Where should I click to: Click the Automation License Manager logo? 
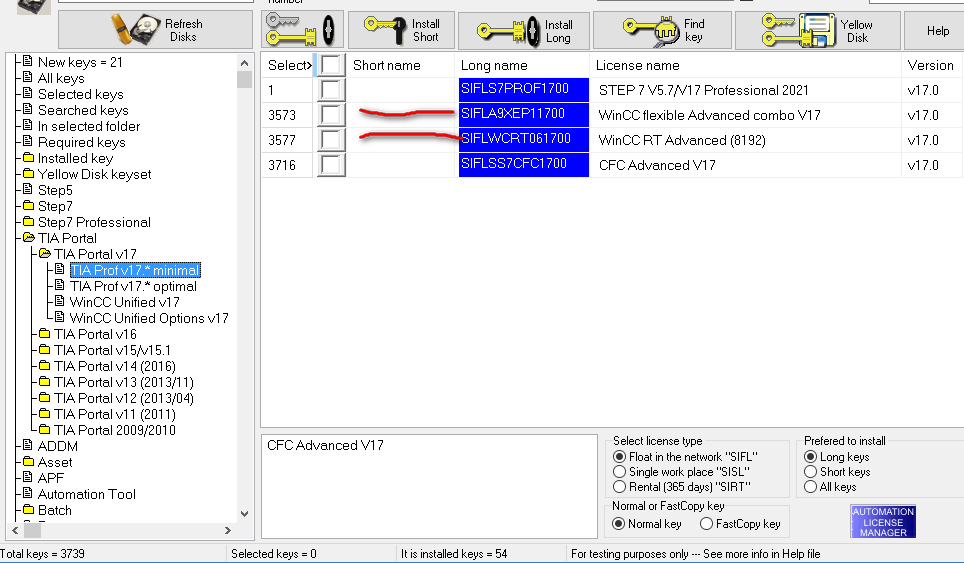click(883, 521)
